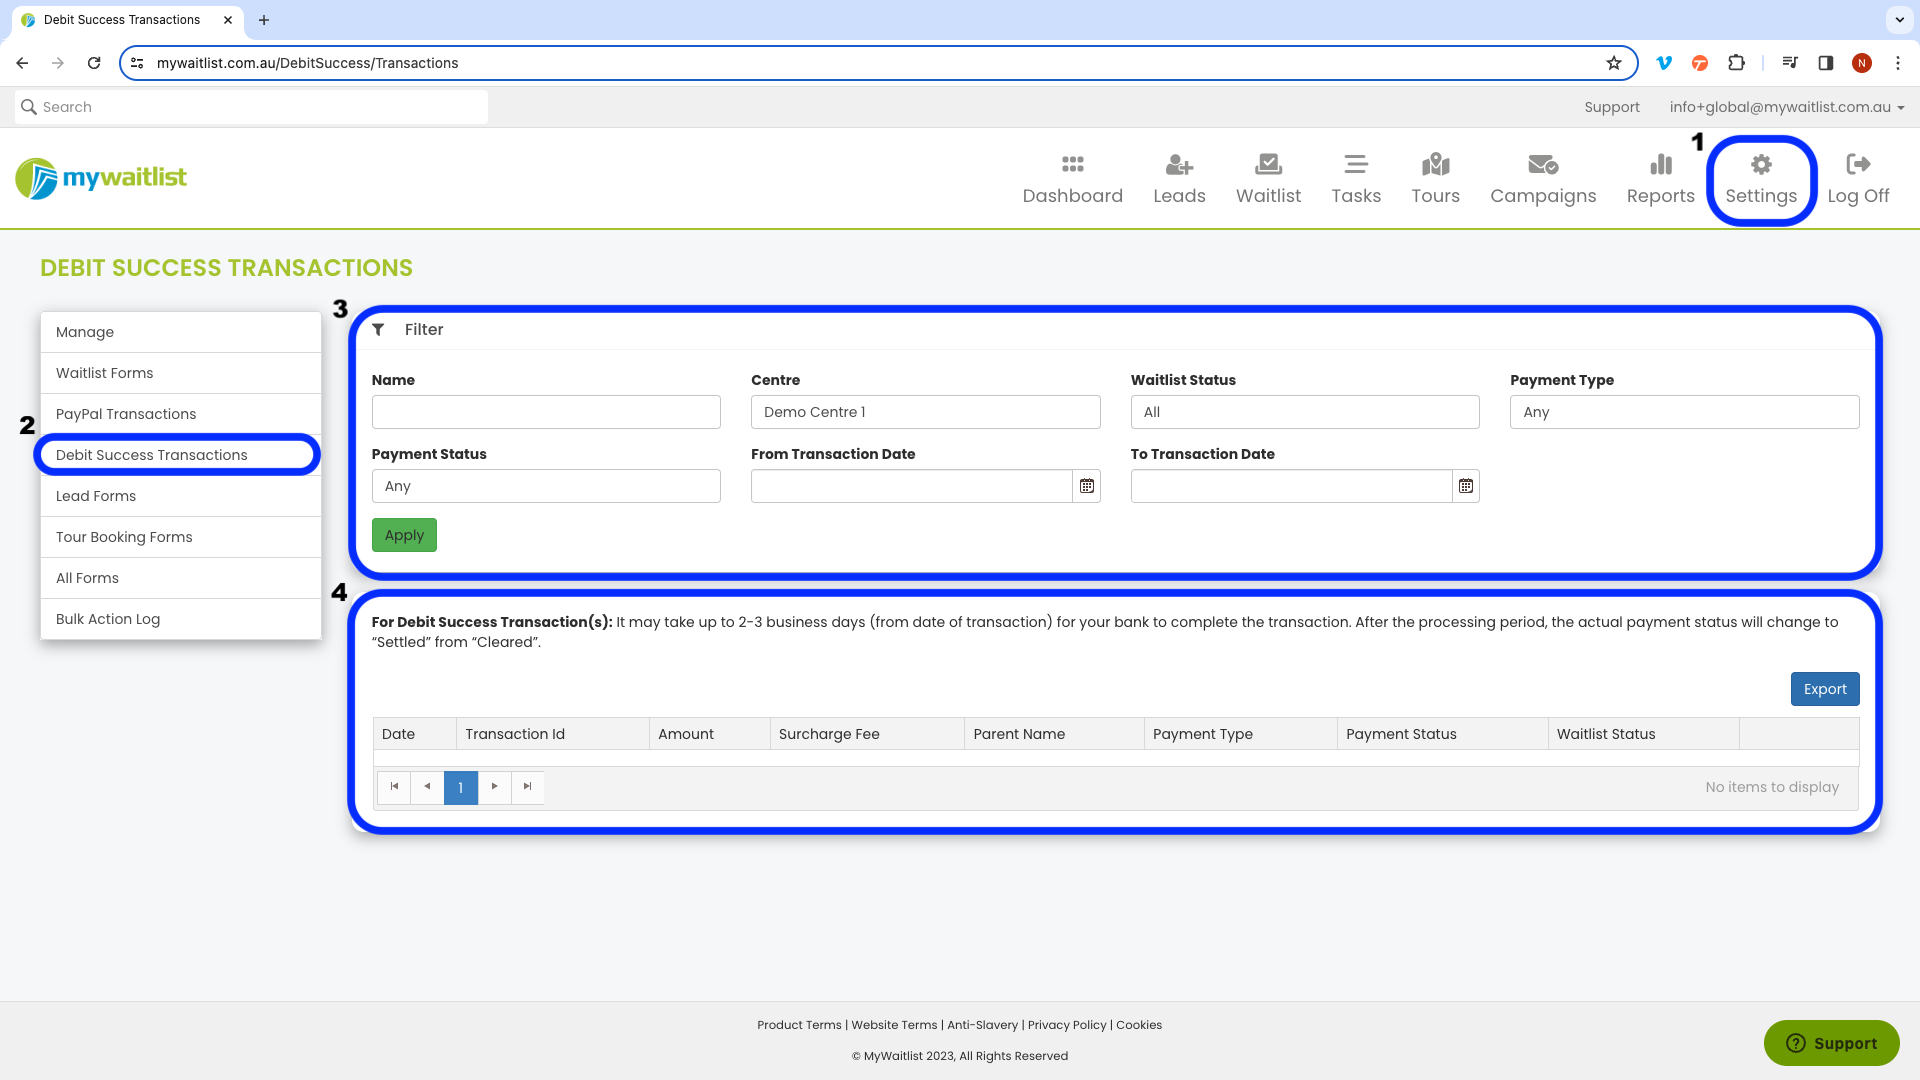
Task: Open To Transaction Date calendar picker
Action: click(x=1465, y=486)
